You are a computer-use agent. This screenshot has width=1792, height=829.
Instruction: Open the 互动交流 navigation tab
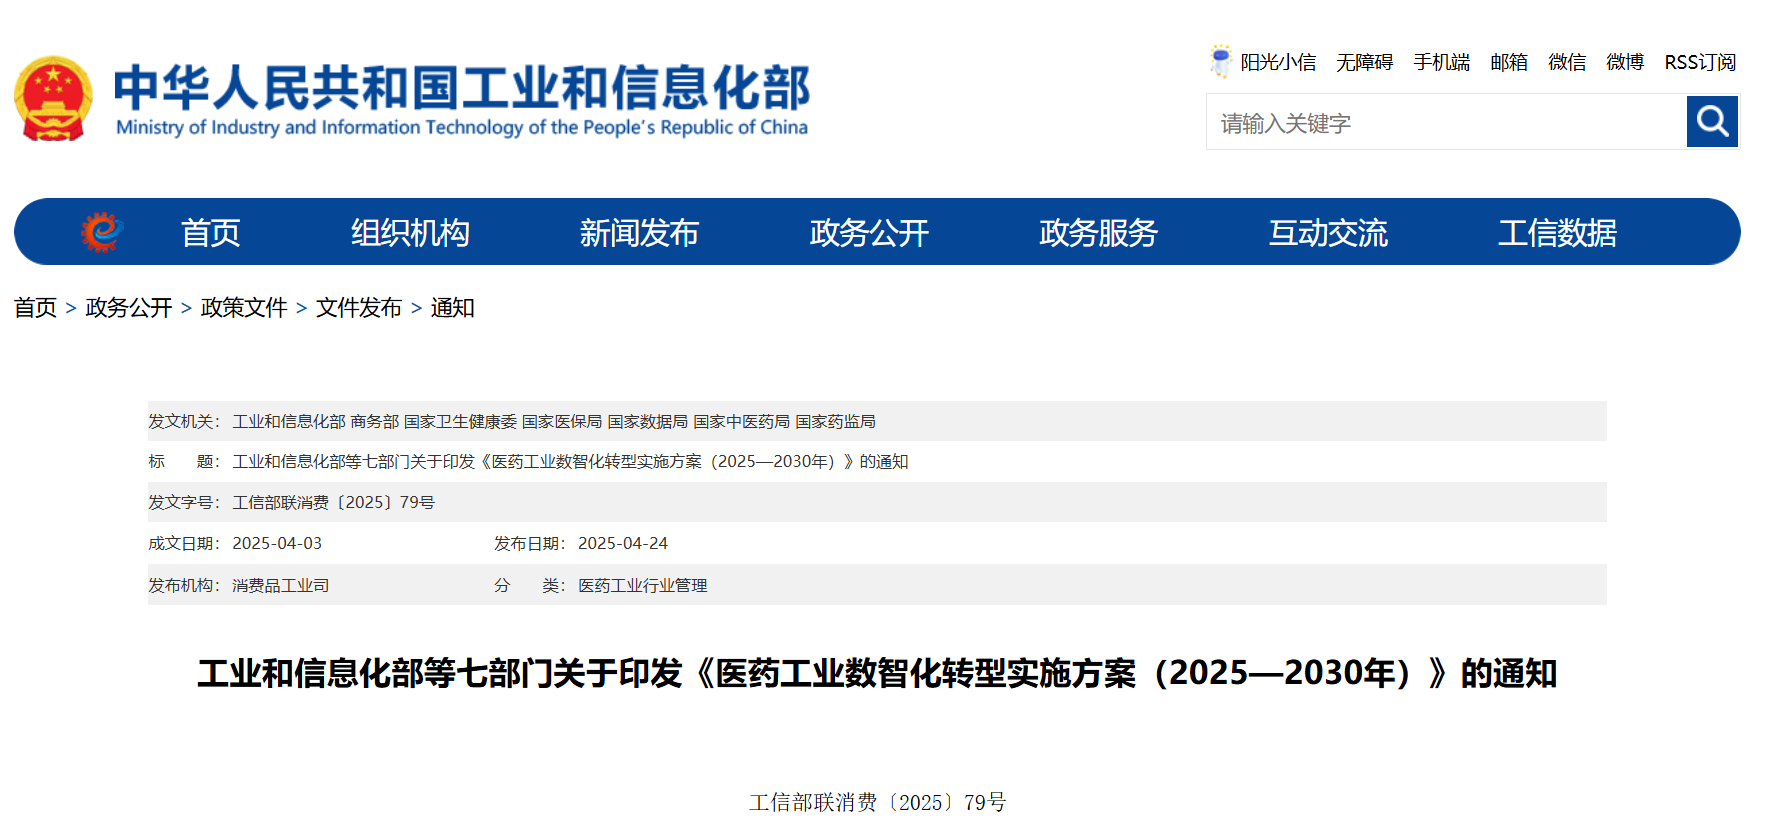(x=1328, y=233)
